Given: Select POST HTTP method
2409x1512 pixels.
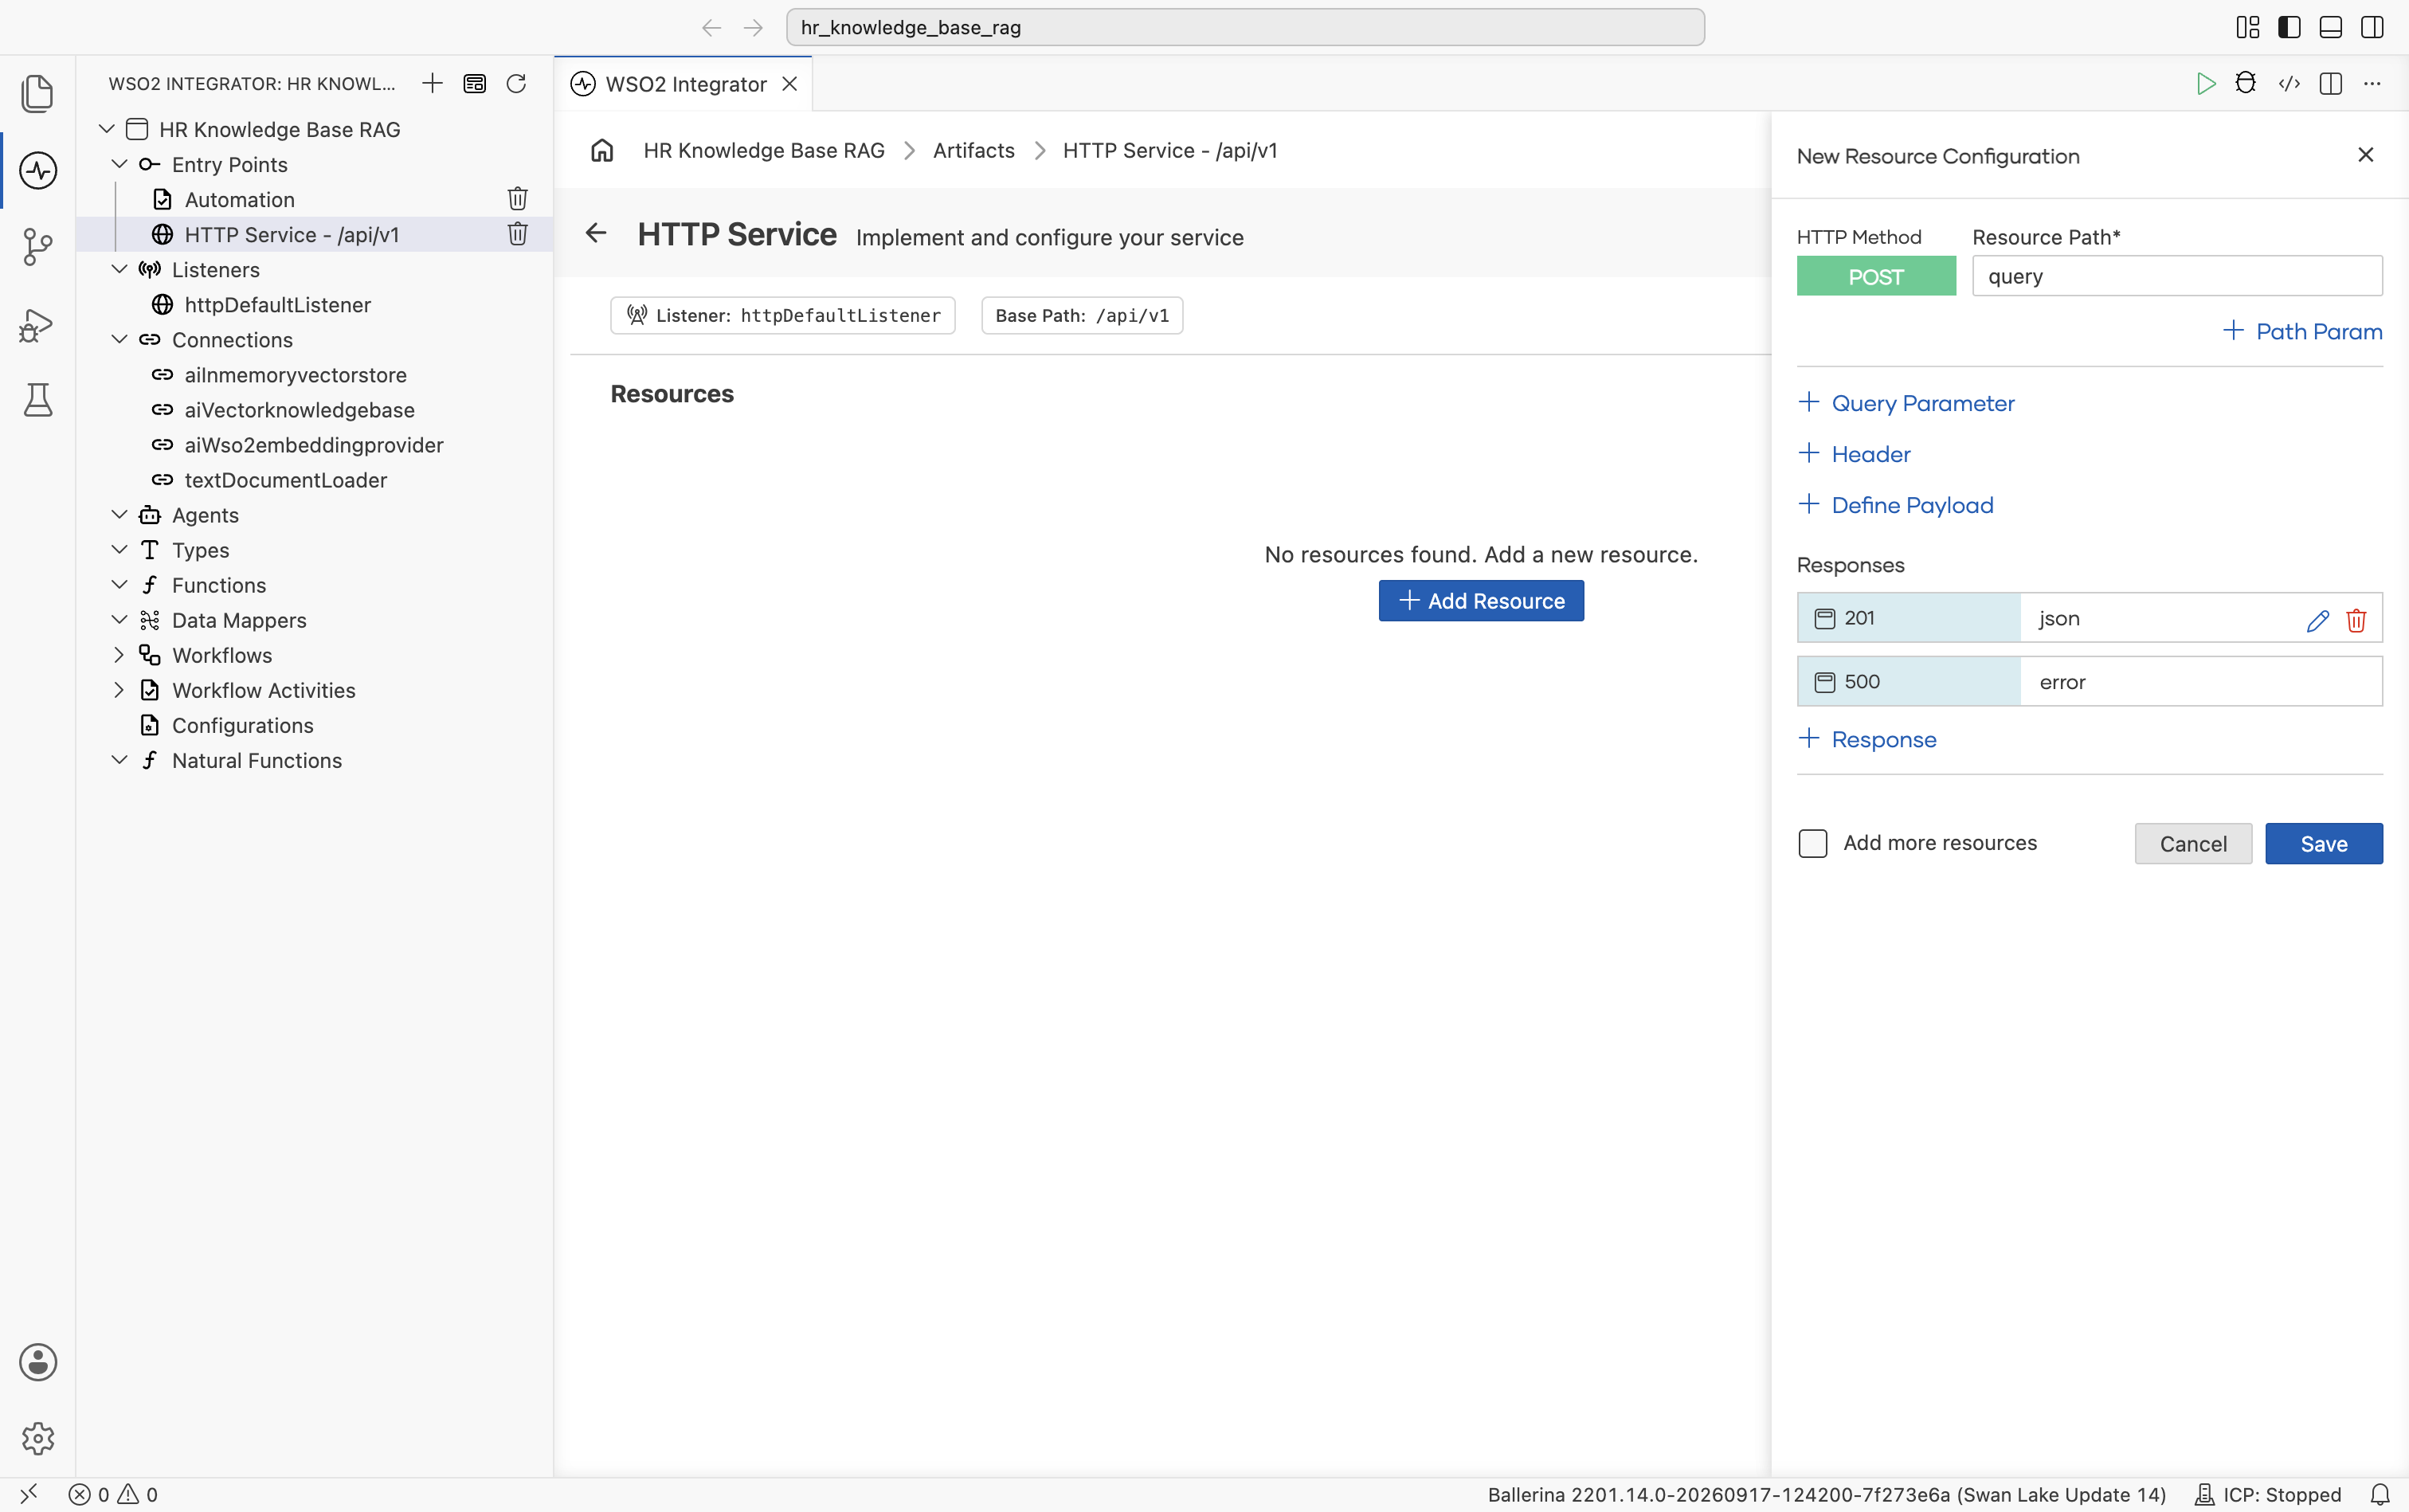Looking at the screenshot, I should (1875, 276).
